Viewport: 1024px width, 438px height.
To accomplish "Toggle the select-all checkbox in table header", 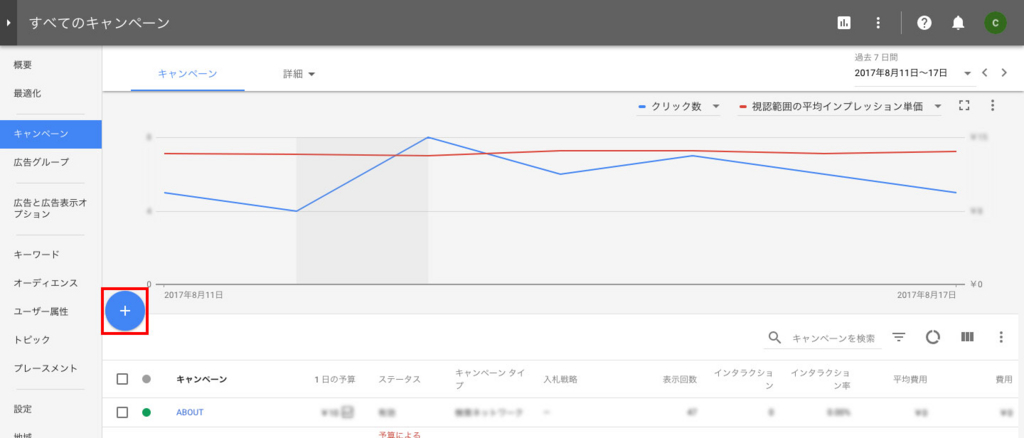I will tap(122, 379).
